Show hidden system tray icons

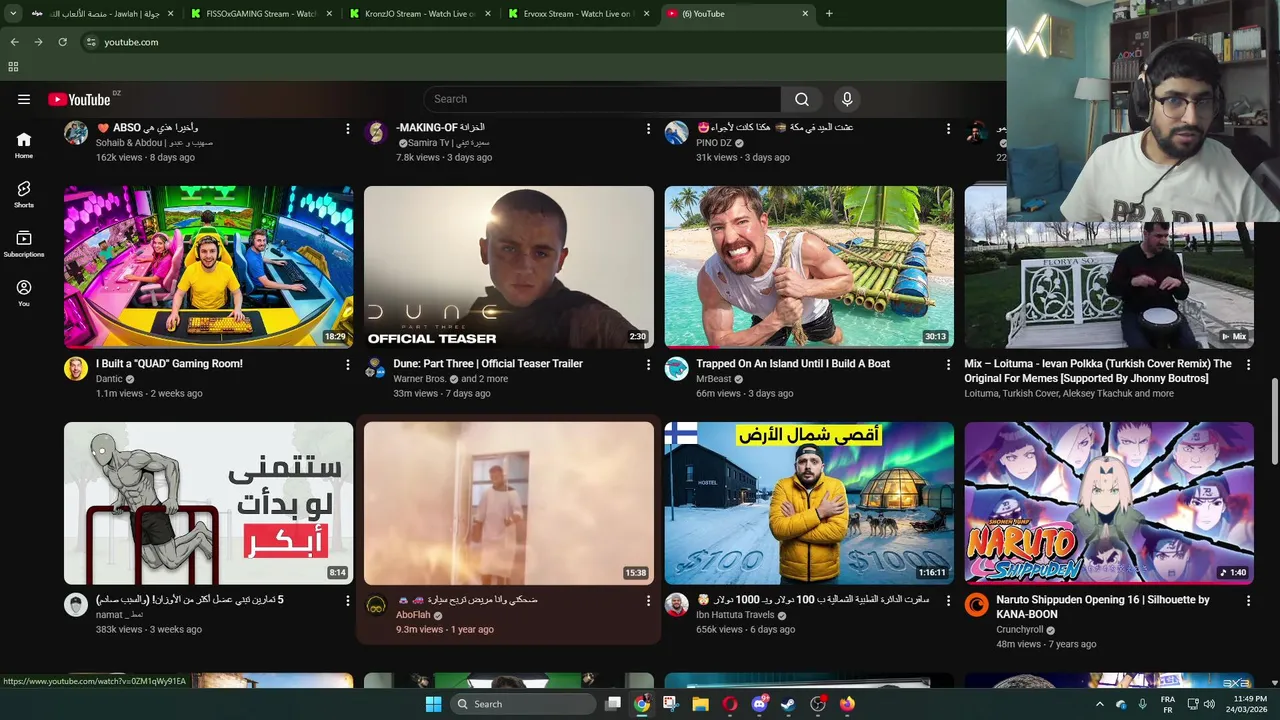(x=1099, y=704)
